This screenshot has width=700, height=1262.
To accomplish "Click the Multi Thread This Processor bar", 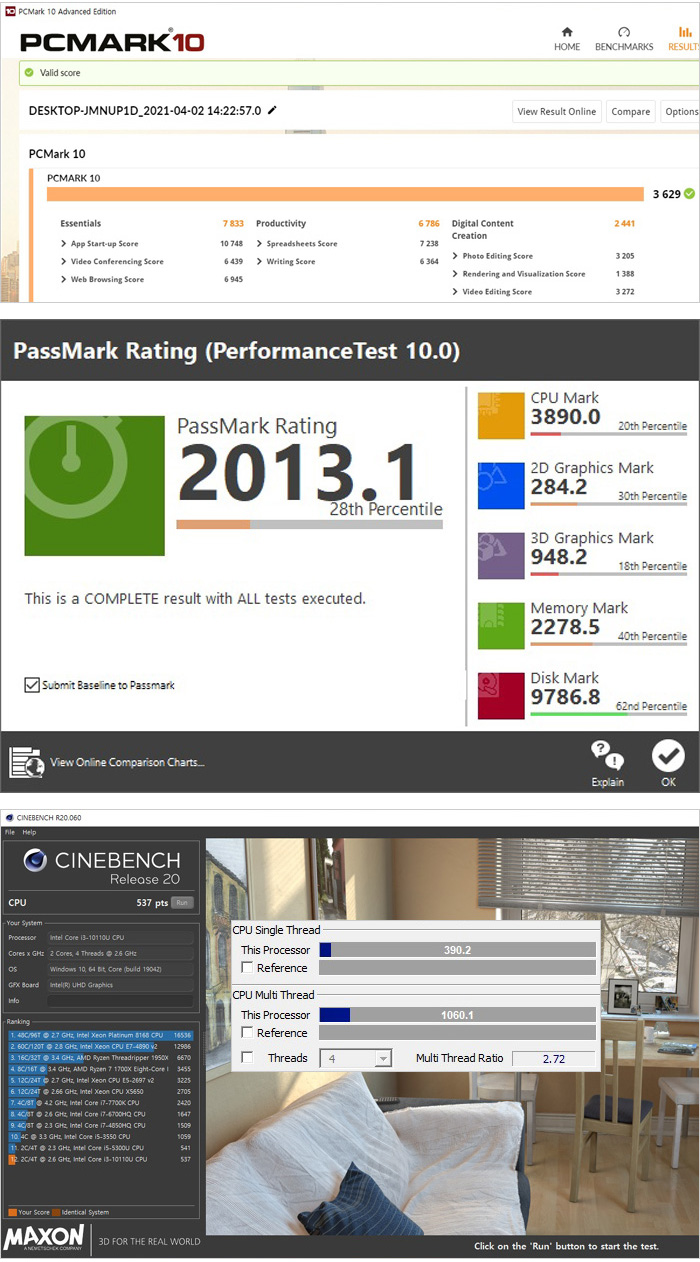I will [x=457, y=1015].
